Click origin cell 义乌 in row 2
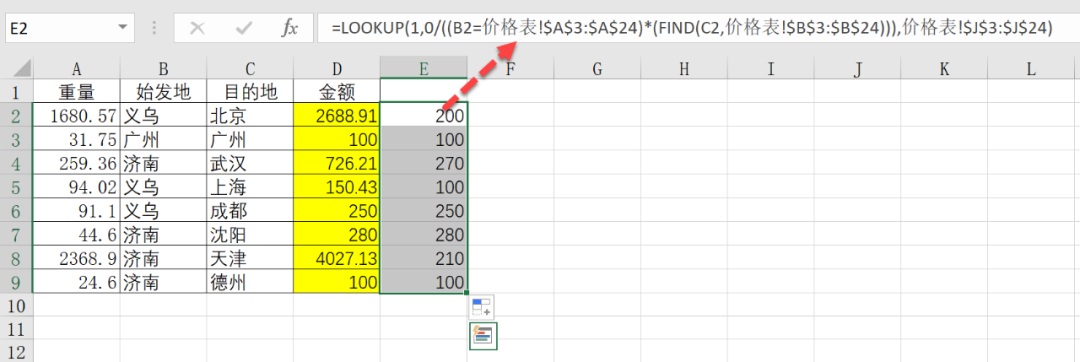Image resolution: width=1080 pixels, height=362 pixels. 163,115
